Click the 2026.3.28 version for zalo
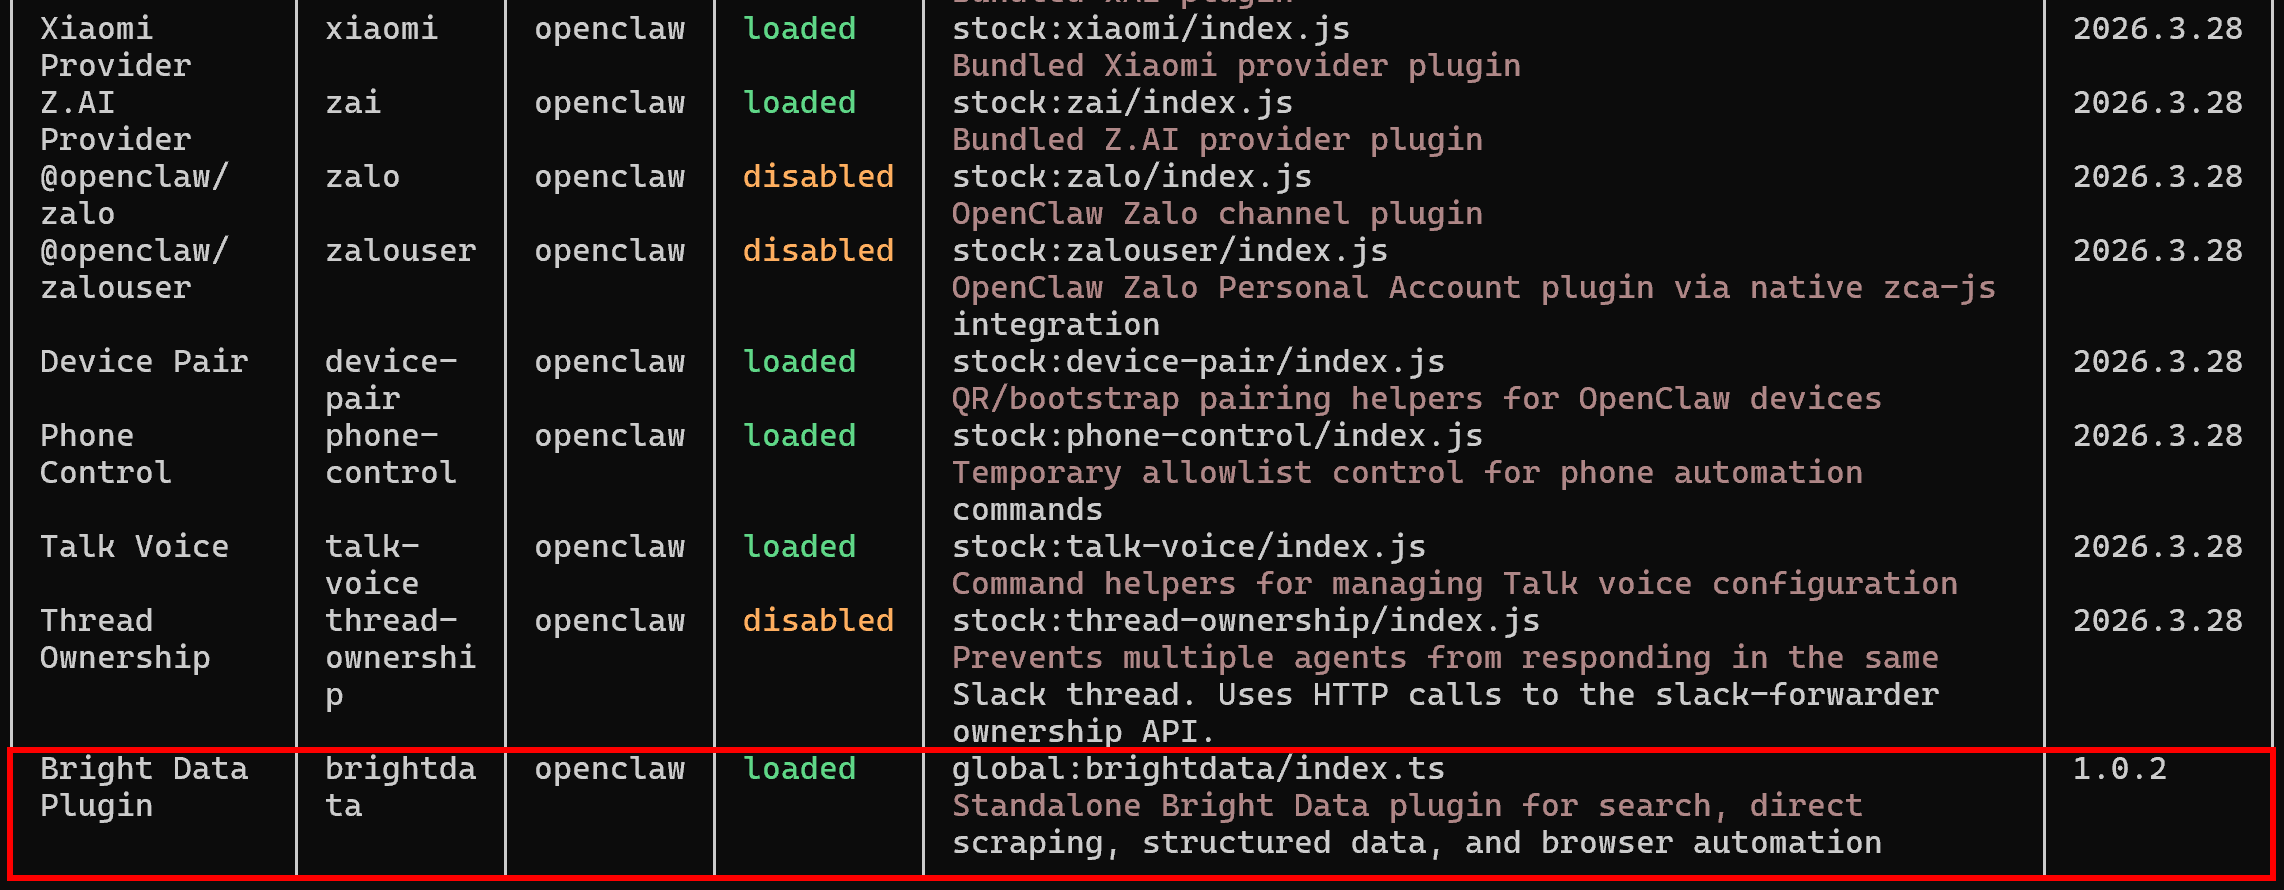The height and width of the screenshot is (890, 2284). click(x=2157, y=177)
